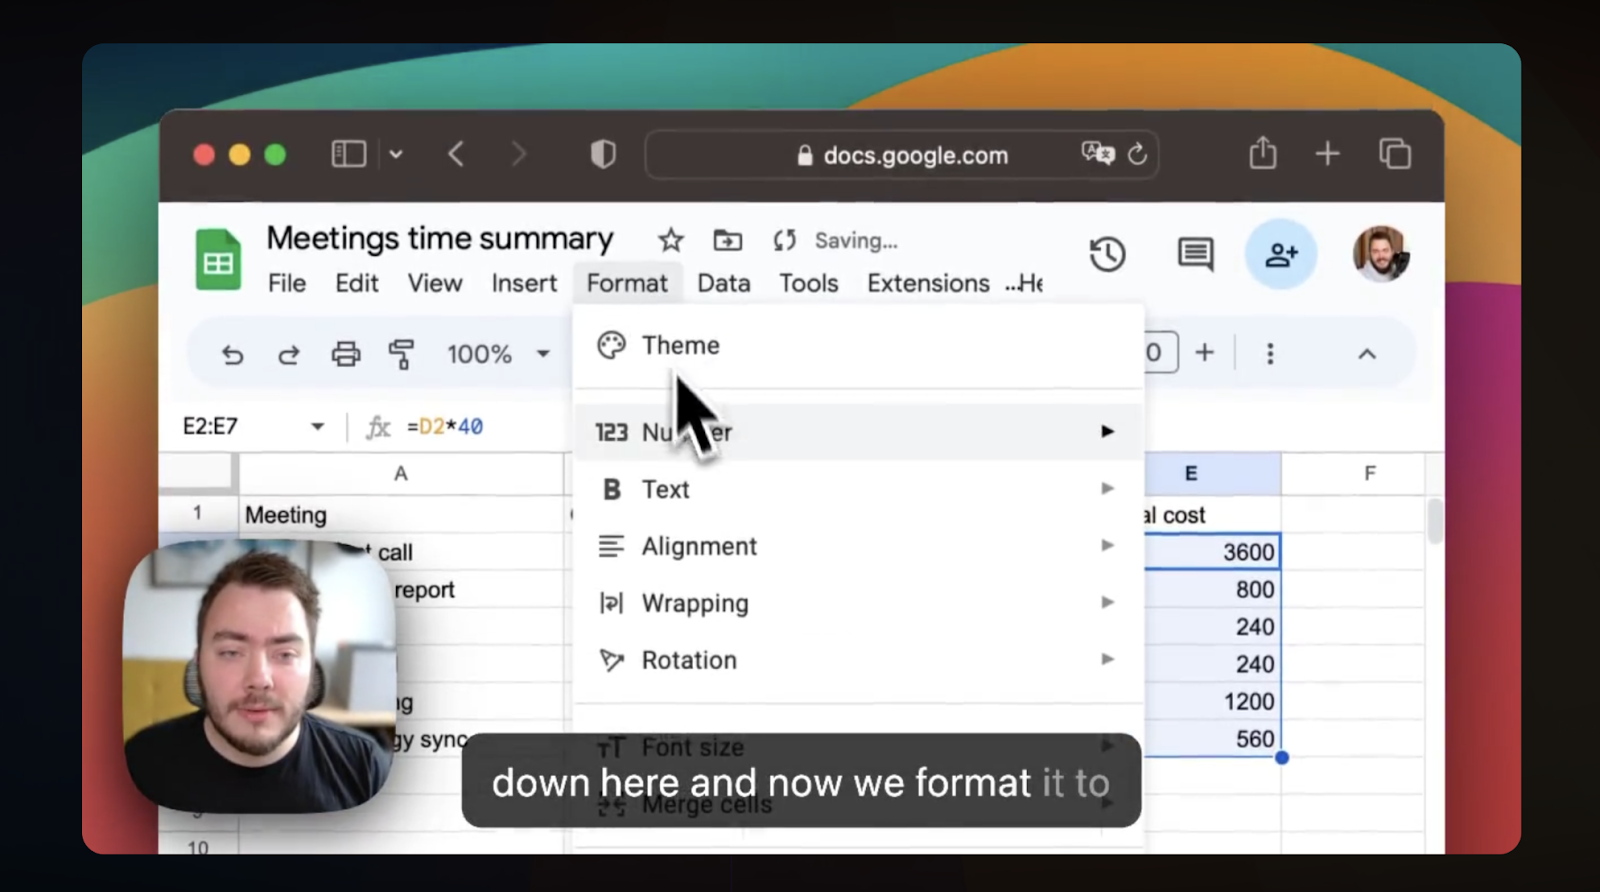Click the redo arrow
1600x892 pixels.
[289, 354]
